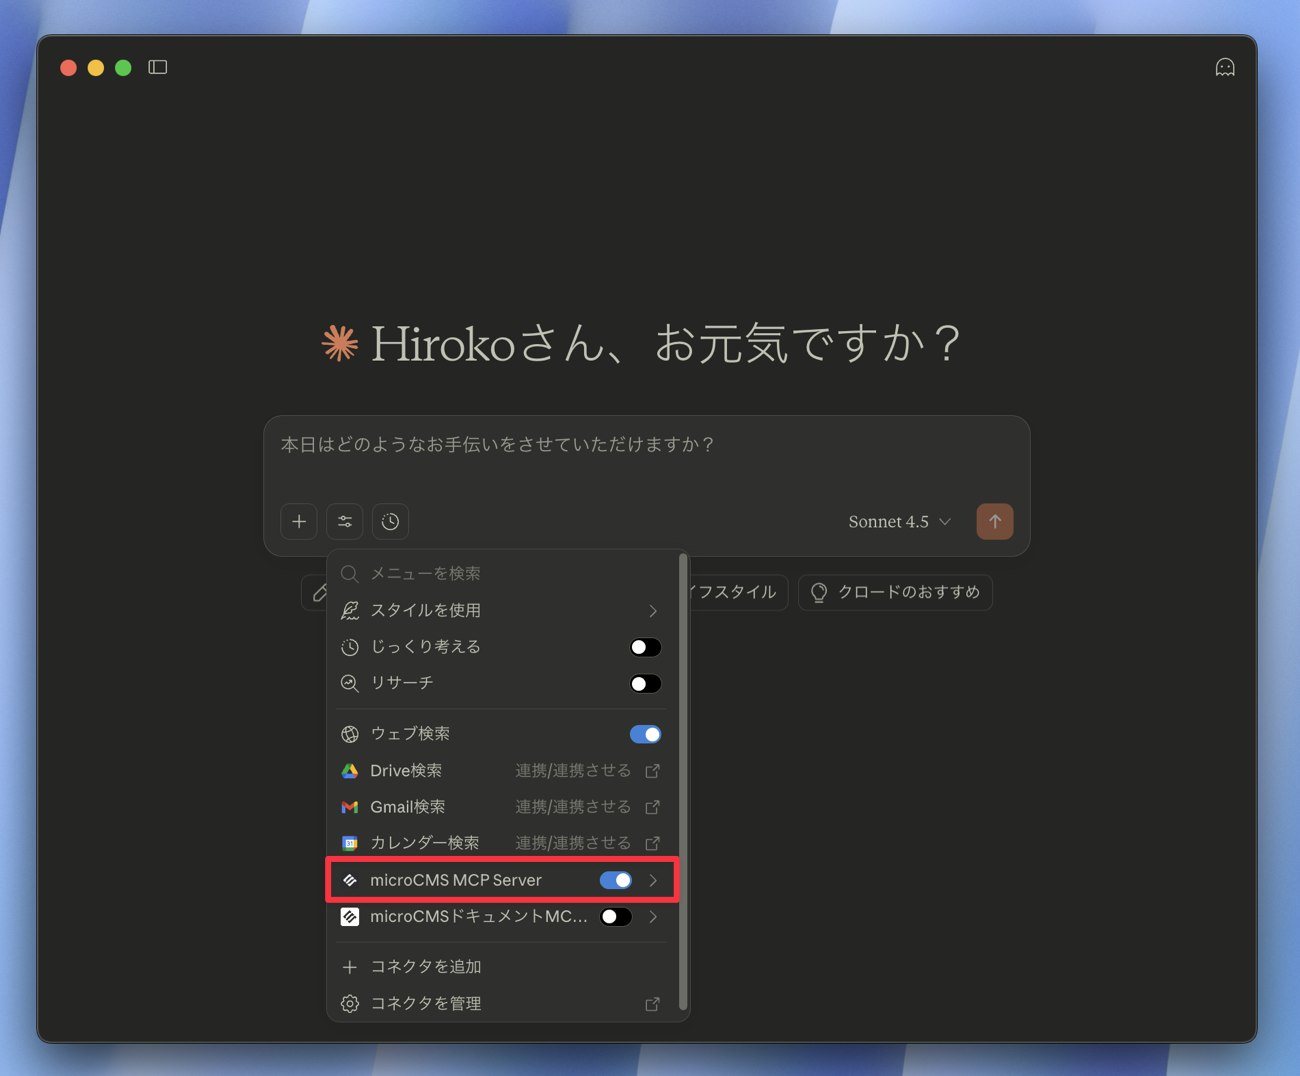The width and height of the screenshot is (1300, 1076).
Task: Click the calendar icon beside カレンダー検索
Action: tap(350, 843)
